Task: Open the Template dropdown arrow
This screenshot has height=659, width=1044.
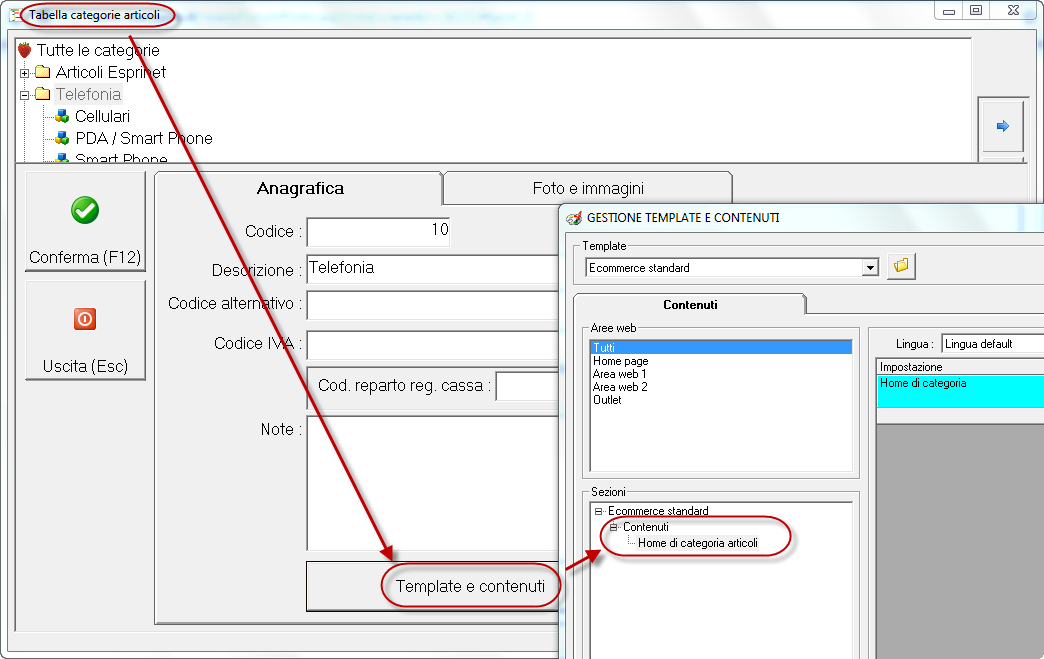Action: (x=870, y=268)
